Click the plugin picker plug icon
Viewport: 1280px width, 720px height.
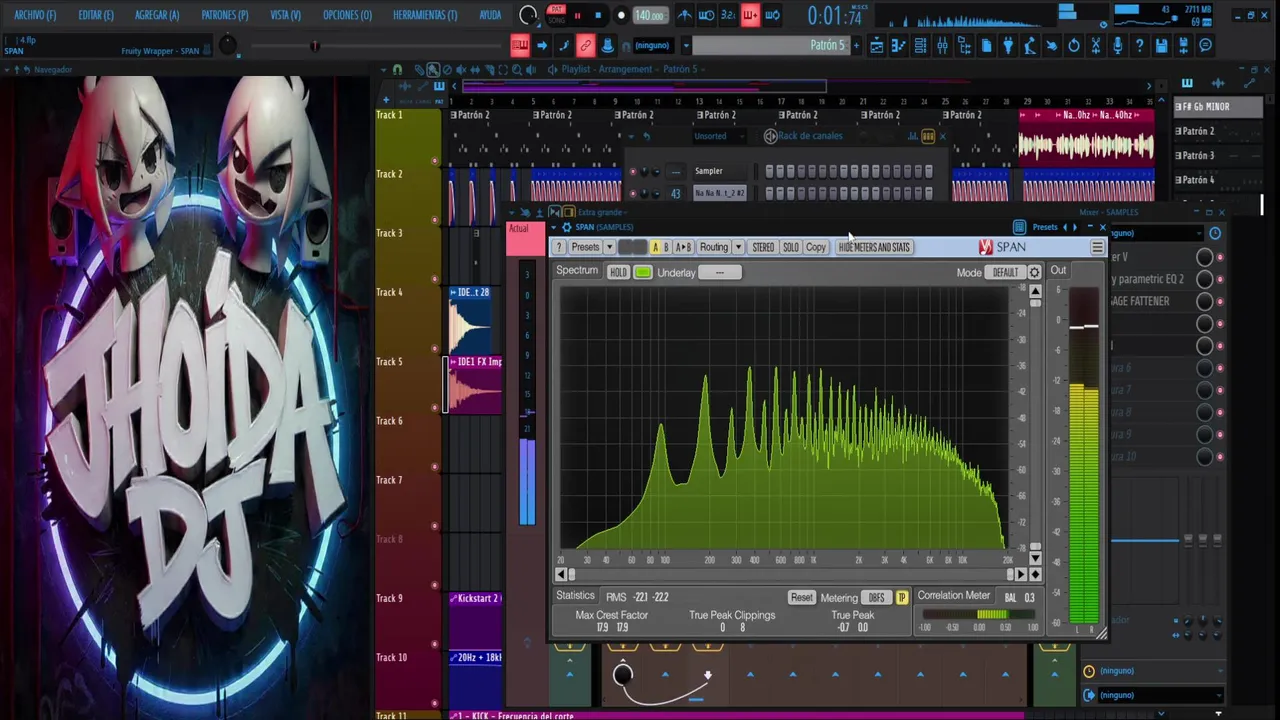(x=1008, y=45)
